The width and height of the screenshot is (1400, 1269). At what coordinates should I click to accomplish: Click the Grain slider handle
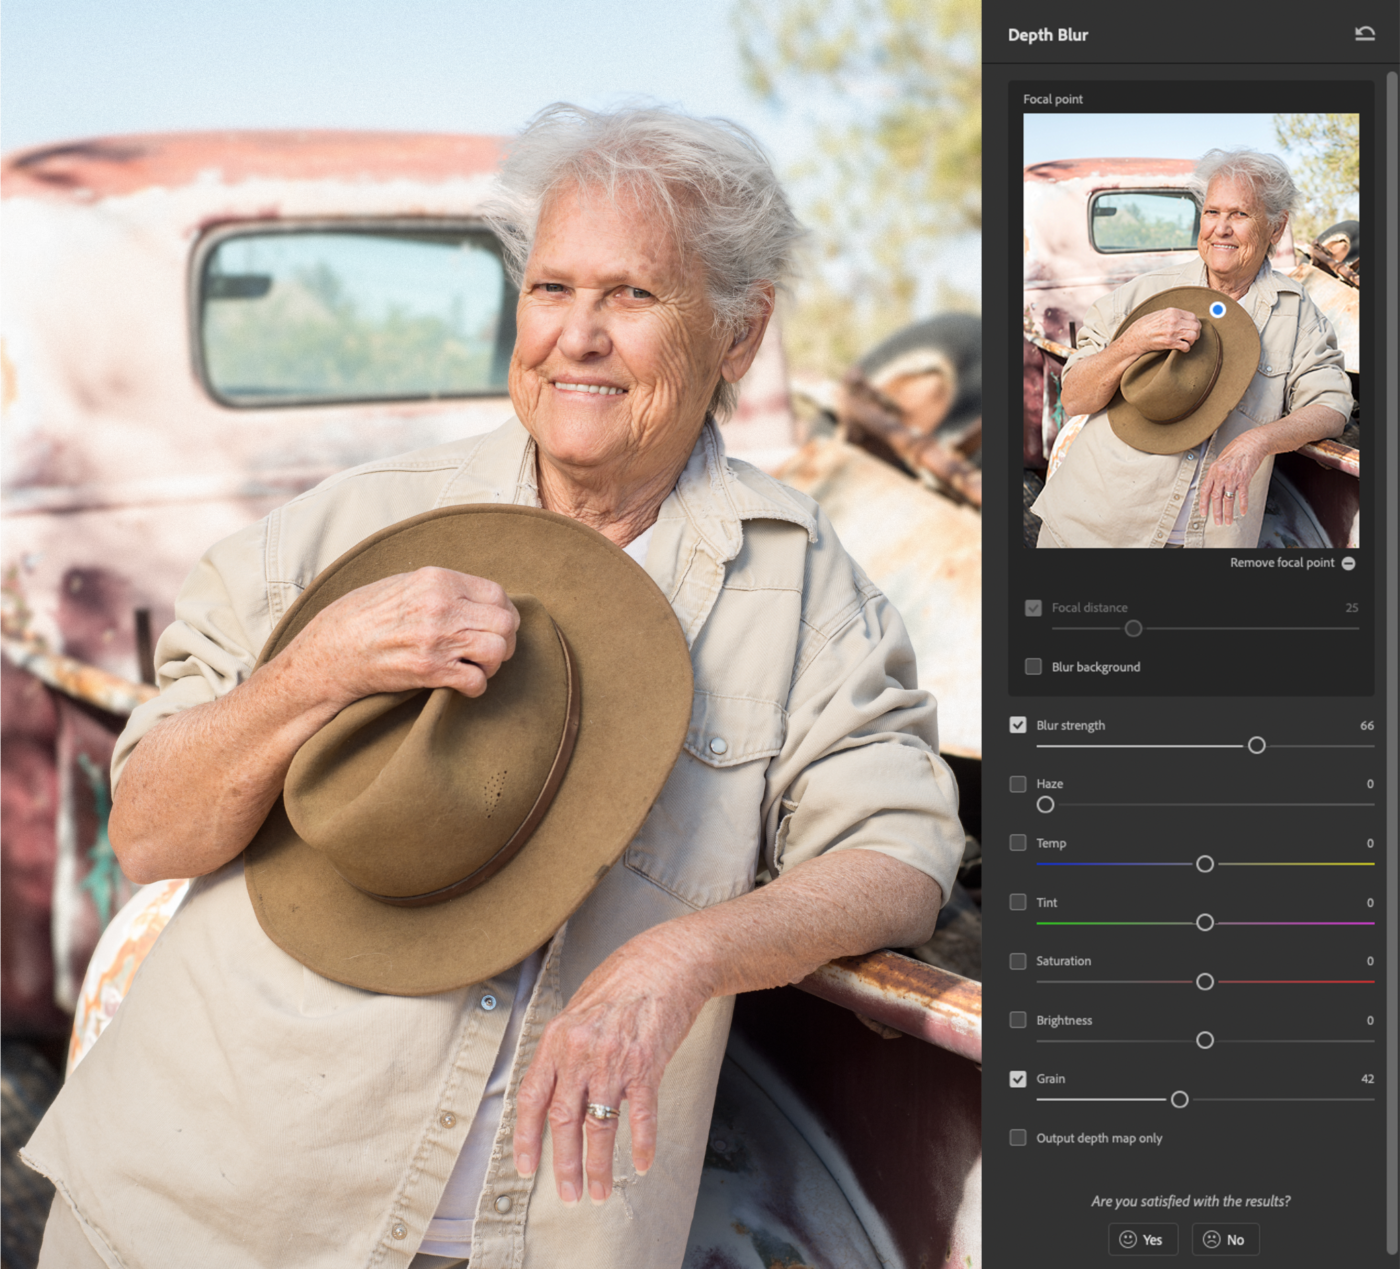(x=1179, y=1099)
